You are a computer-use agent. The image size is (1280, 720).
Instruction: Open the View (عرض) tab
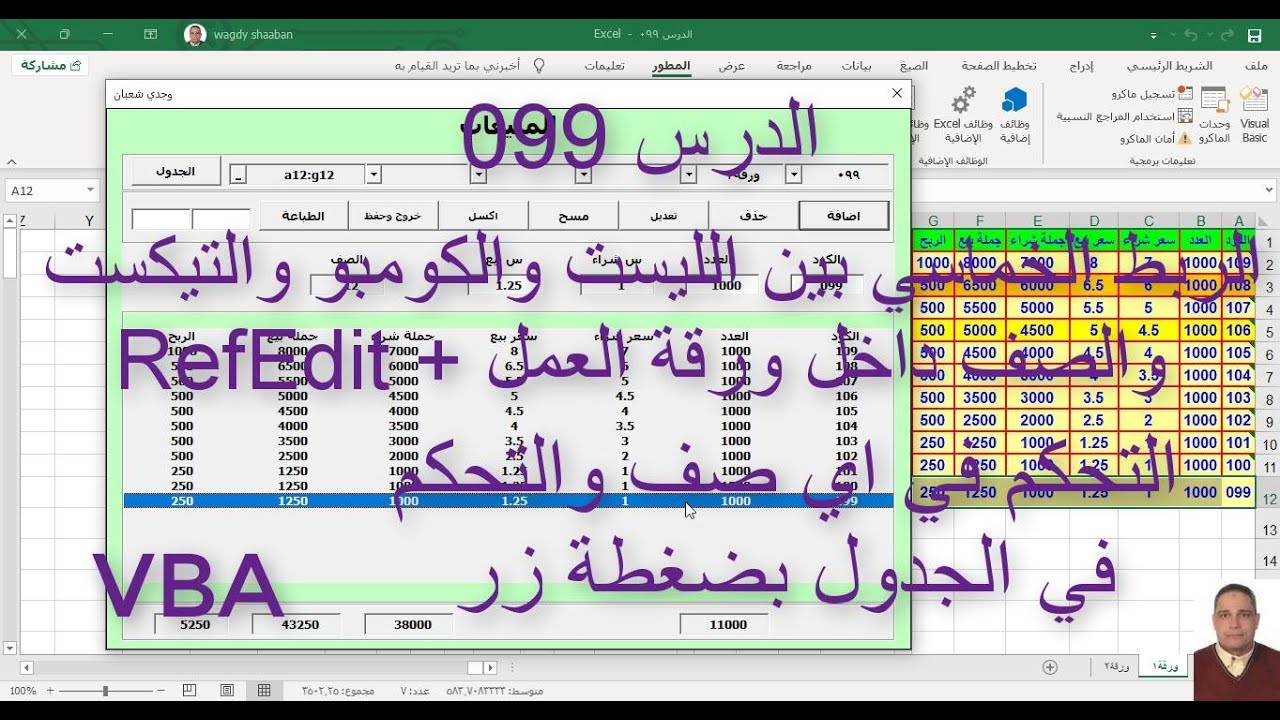tap(732, 66)
